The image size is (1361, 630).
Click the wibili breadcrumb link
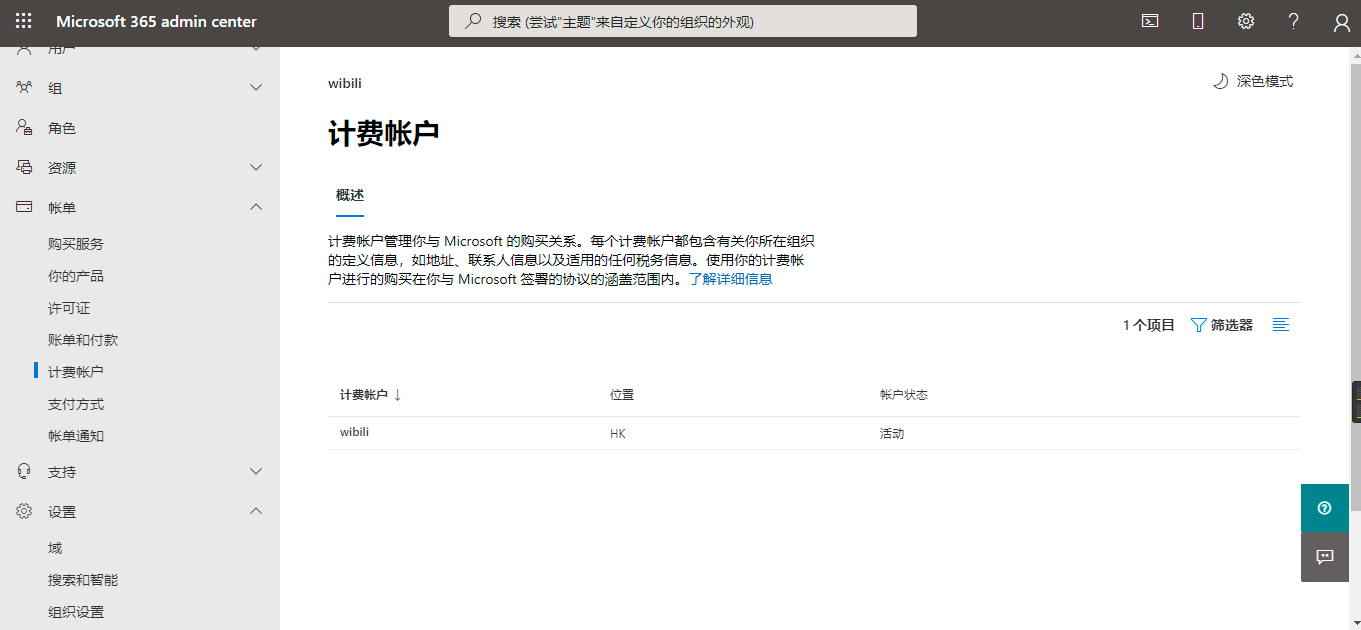[345, 83]
